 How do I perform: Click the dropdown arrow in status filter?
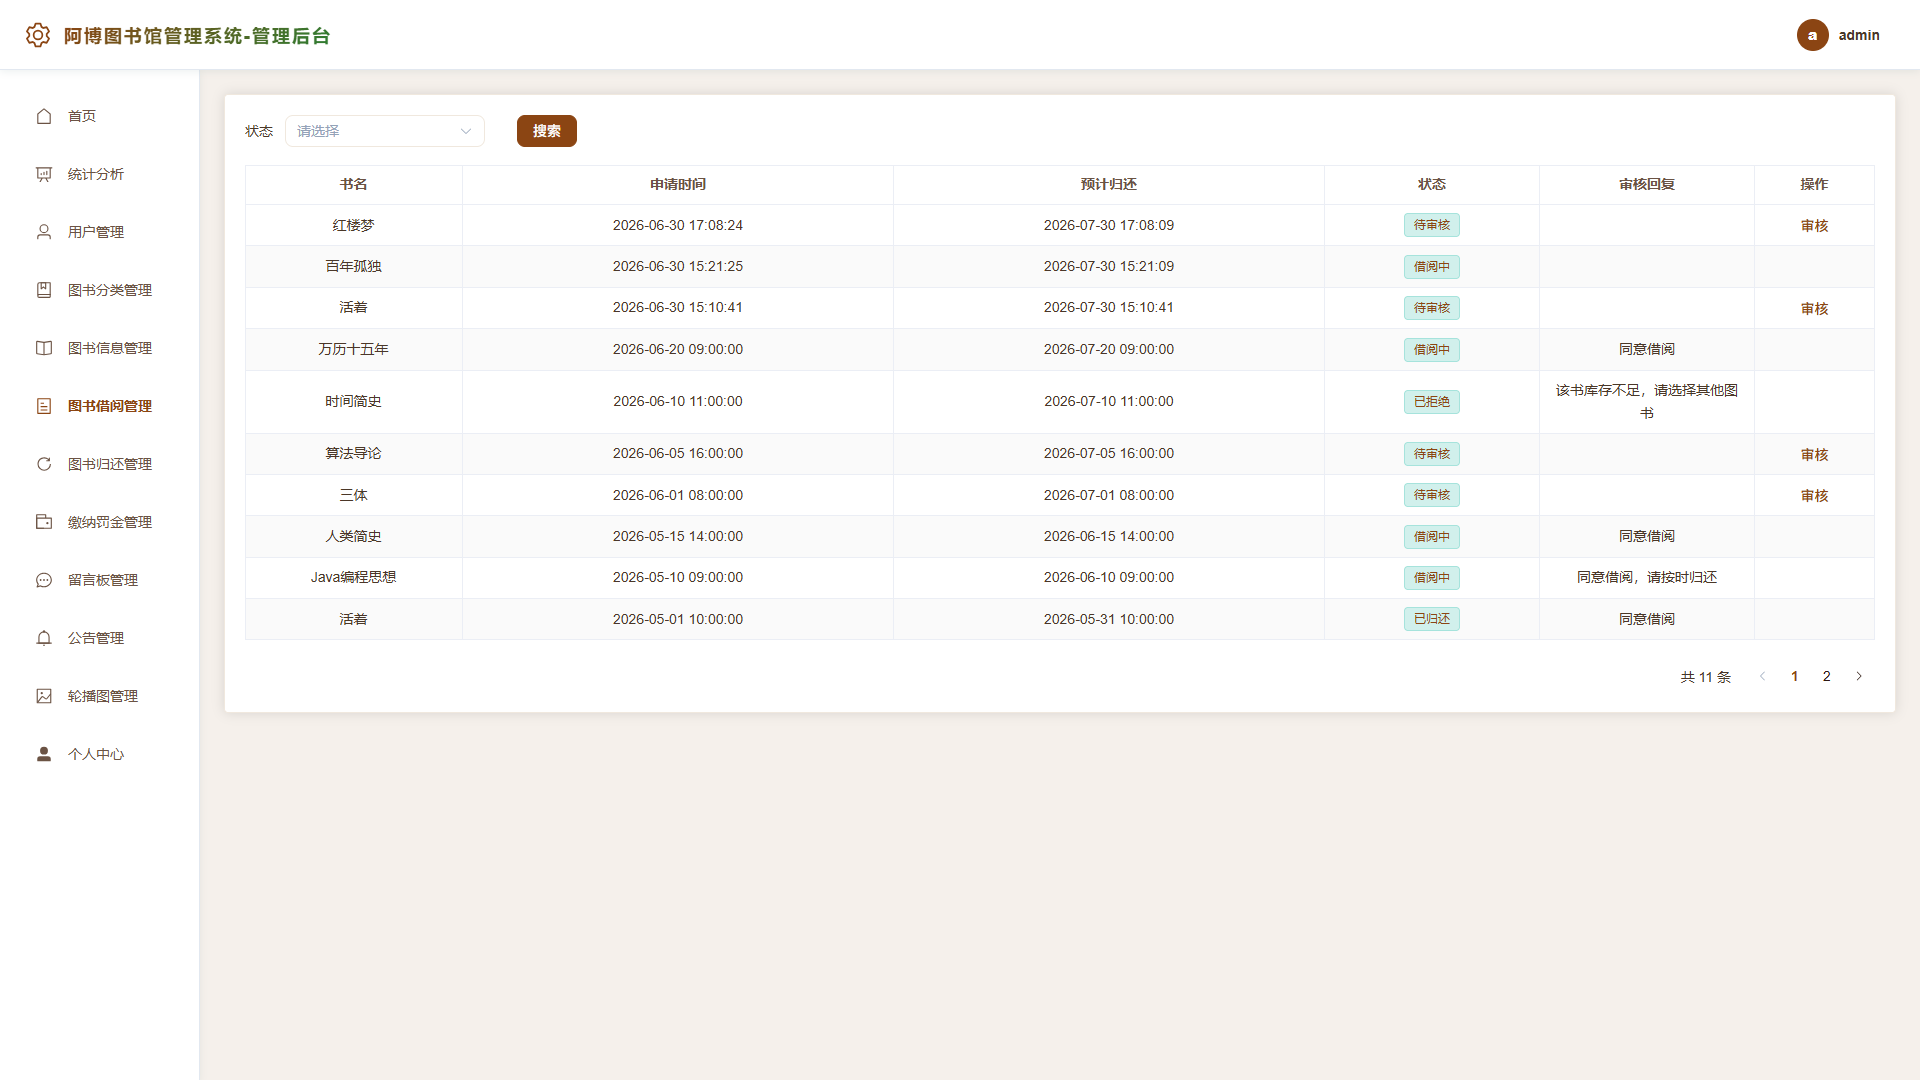click(466, 131)
